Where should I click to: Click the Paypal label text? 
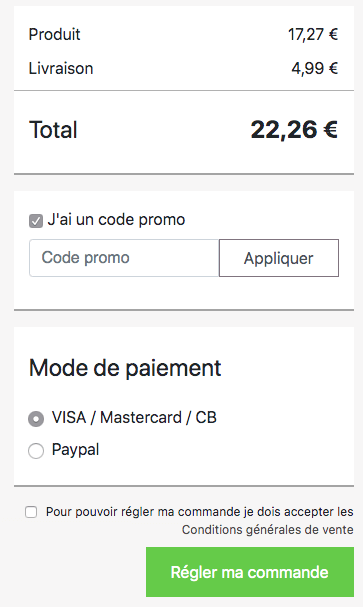click(75, 450)
